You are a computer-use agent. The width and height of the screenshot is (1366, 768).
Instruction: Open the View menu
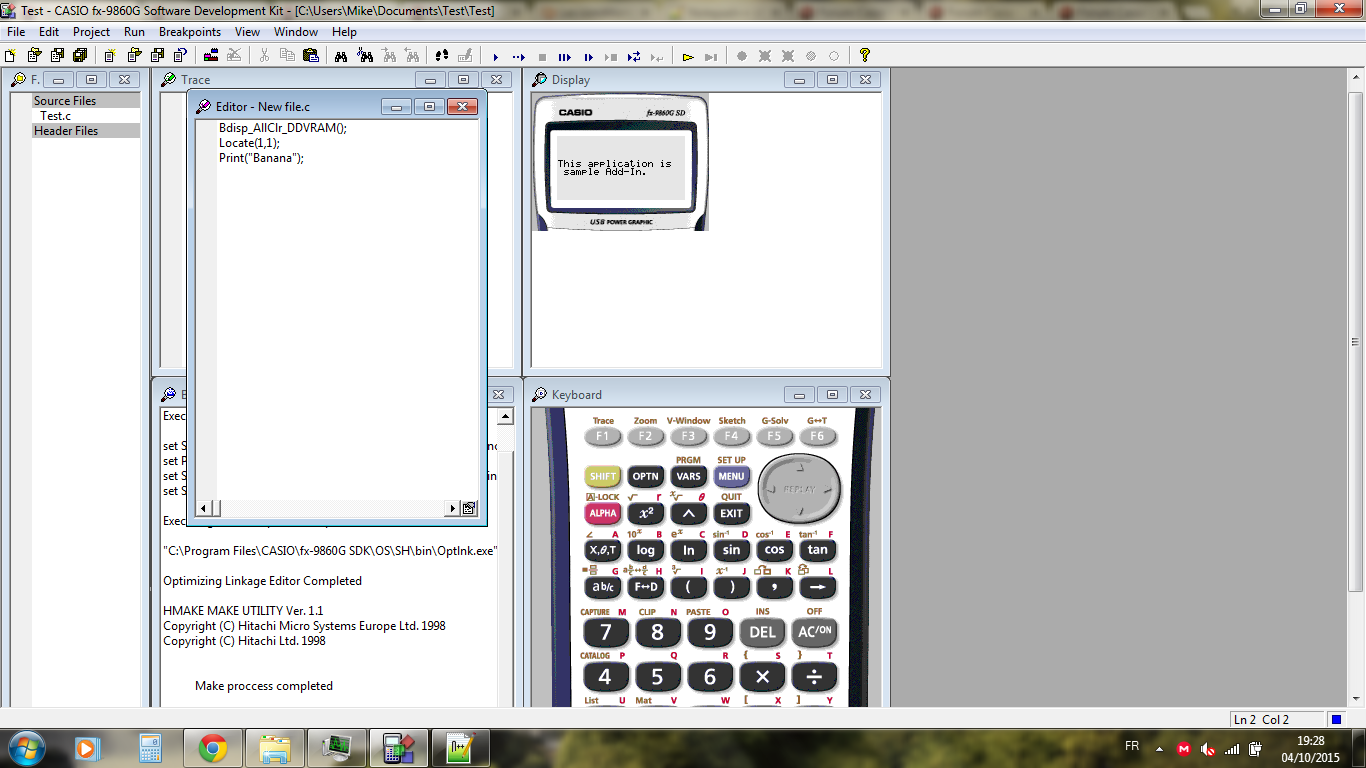pos(247,32)
